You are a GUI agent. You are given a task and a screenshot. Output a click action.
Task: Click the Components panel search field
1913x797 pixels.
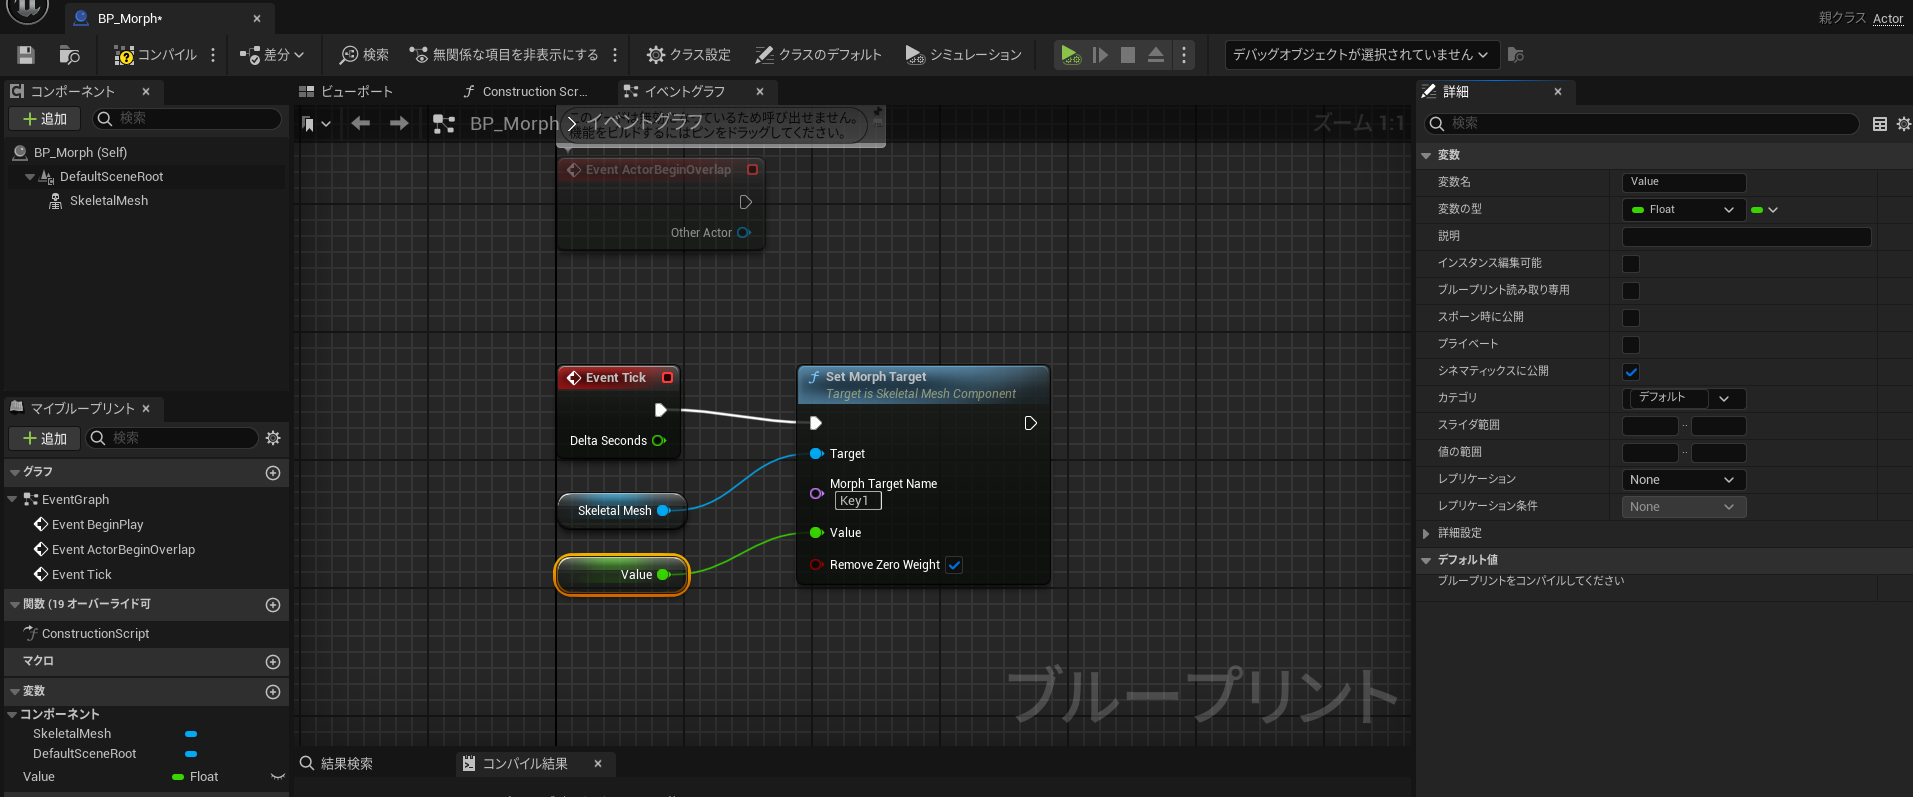(188, 118)
